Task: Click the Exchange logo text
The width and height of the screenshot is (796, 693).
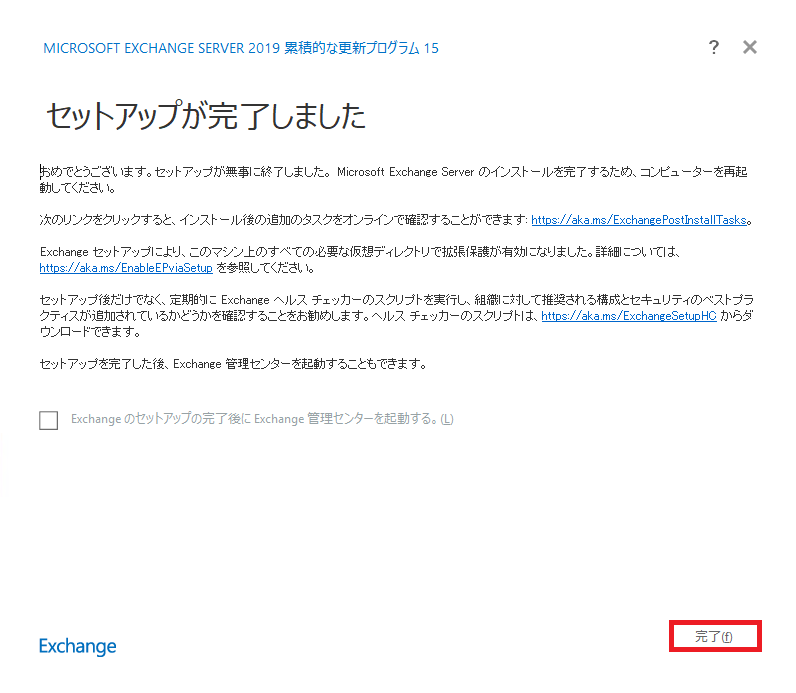Action: coord(78,646)
